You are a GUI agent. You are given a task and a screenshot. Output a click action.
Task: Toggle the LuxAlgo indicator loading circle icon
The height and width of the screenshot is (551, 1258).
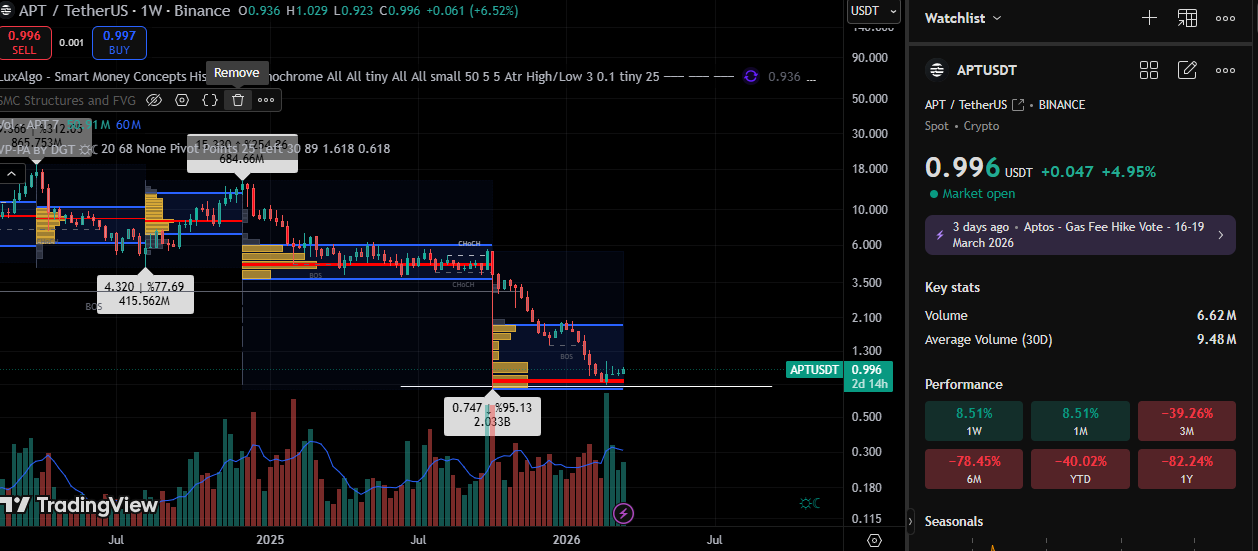pyautogui.click(x=751, y=77)
